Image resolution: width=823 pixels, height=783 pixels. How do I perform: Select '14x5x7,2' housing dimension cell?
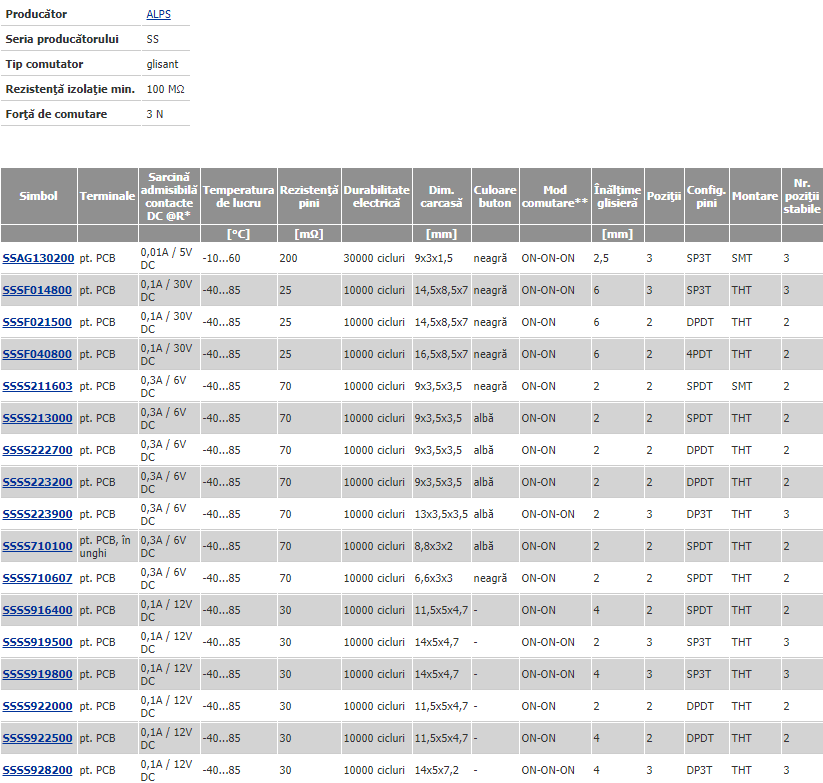pyautogui.click(x=437, y=770)
